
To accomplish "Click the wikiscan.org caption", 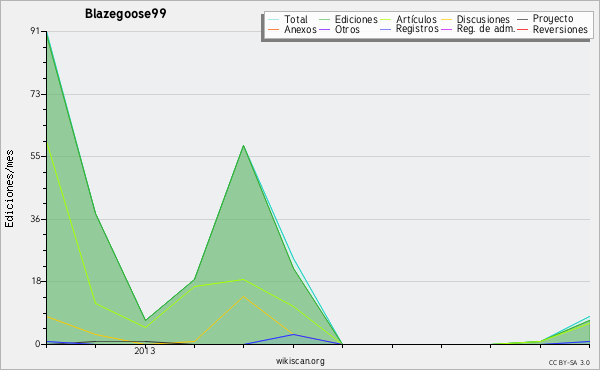I will click(x=300, y=361).
